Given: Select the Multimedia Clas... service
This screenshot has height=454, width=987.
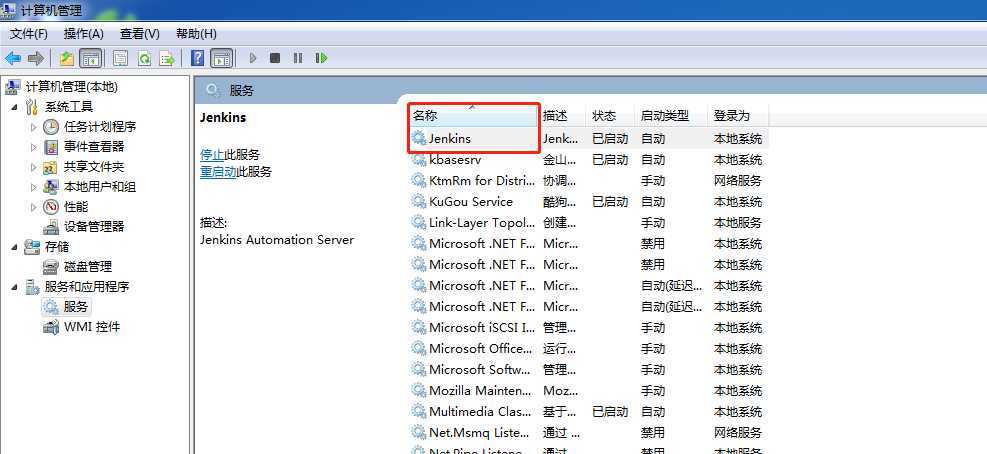Looking at the screenshot, I should point(588,412).
